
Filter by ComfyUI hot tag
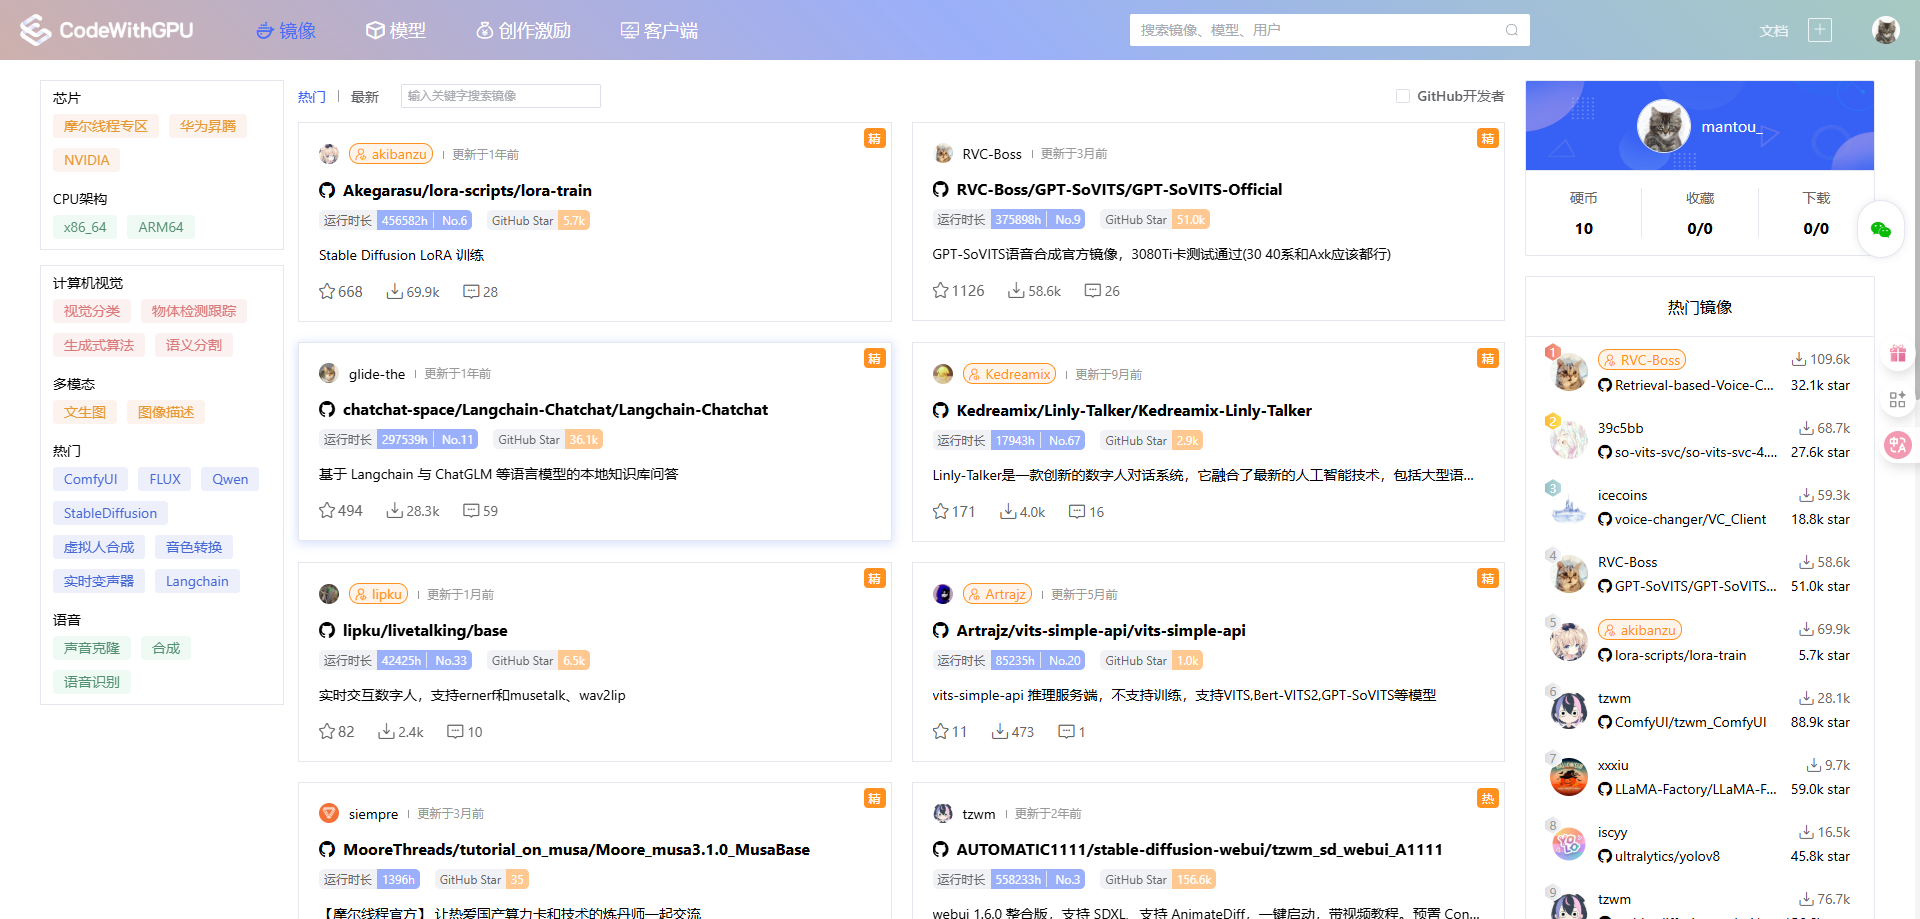point(90,479)
